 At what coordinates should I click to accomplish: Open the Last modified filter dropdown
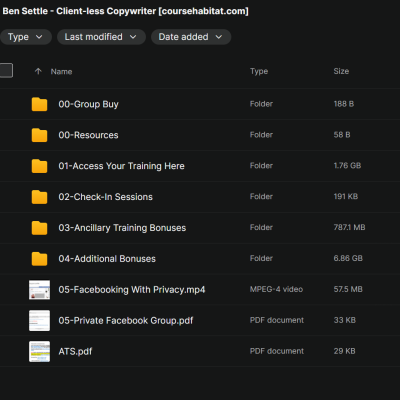point(101,37)
